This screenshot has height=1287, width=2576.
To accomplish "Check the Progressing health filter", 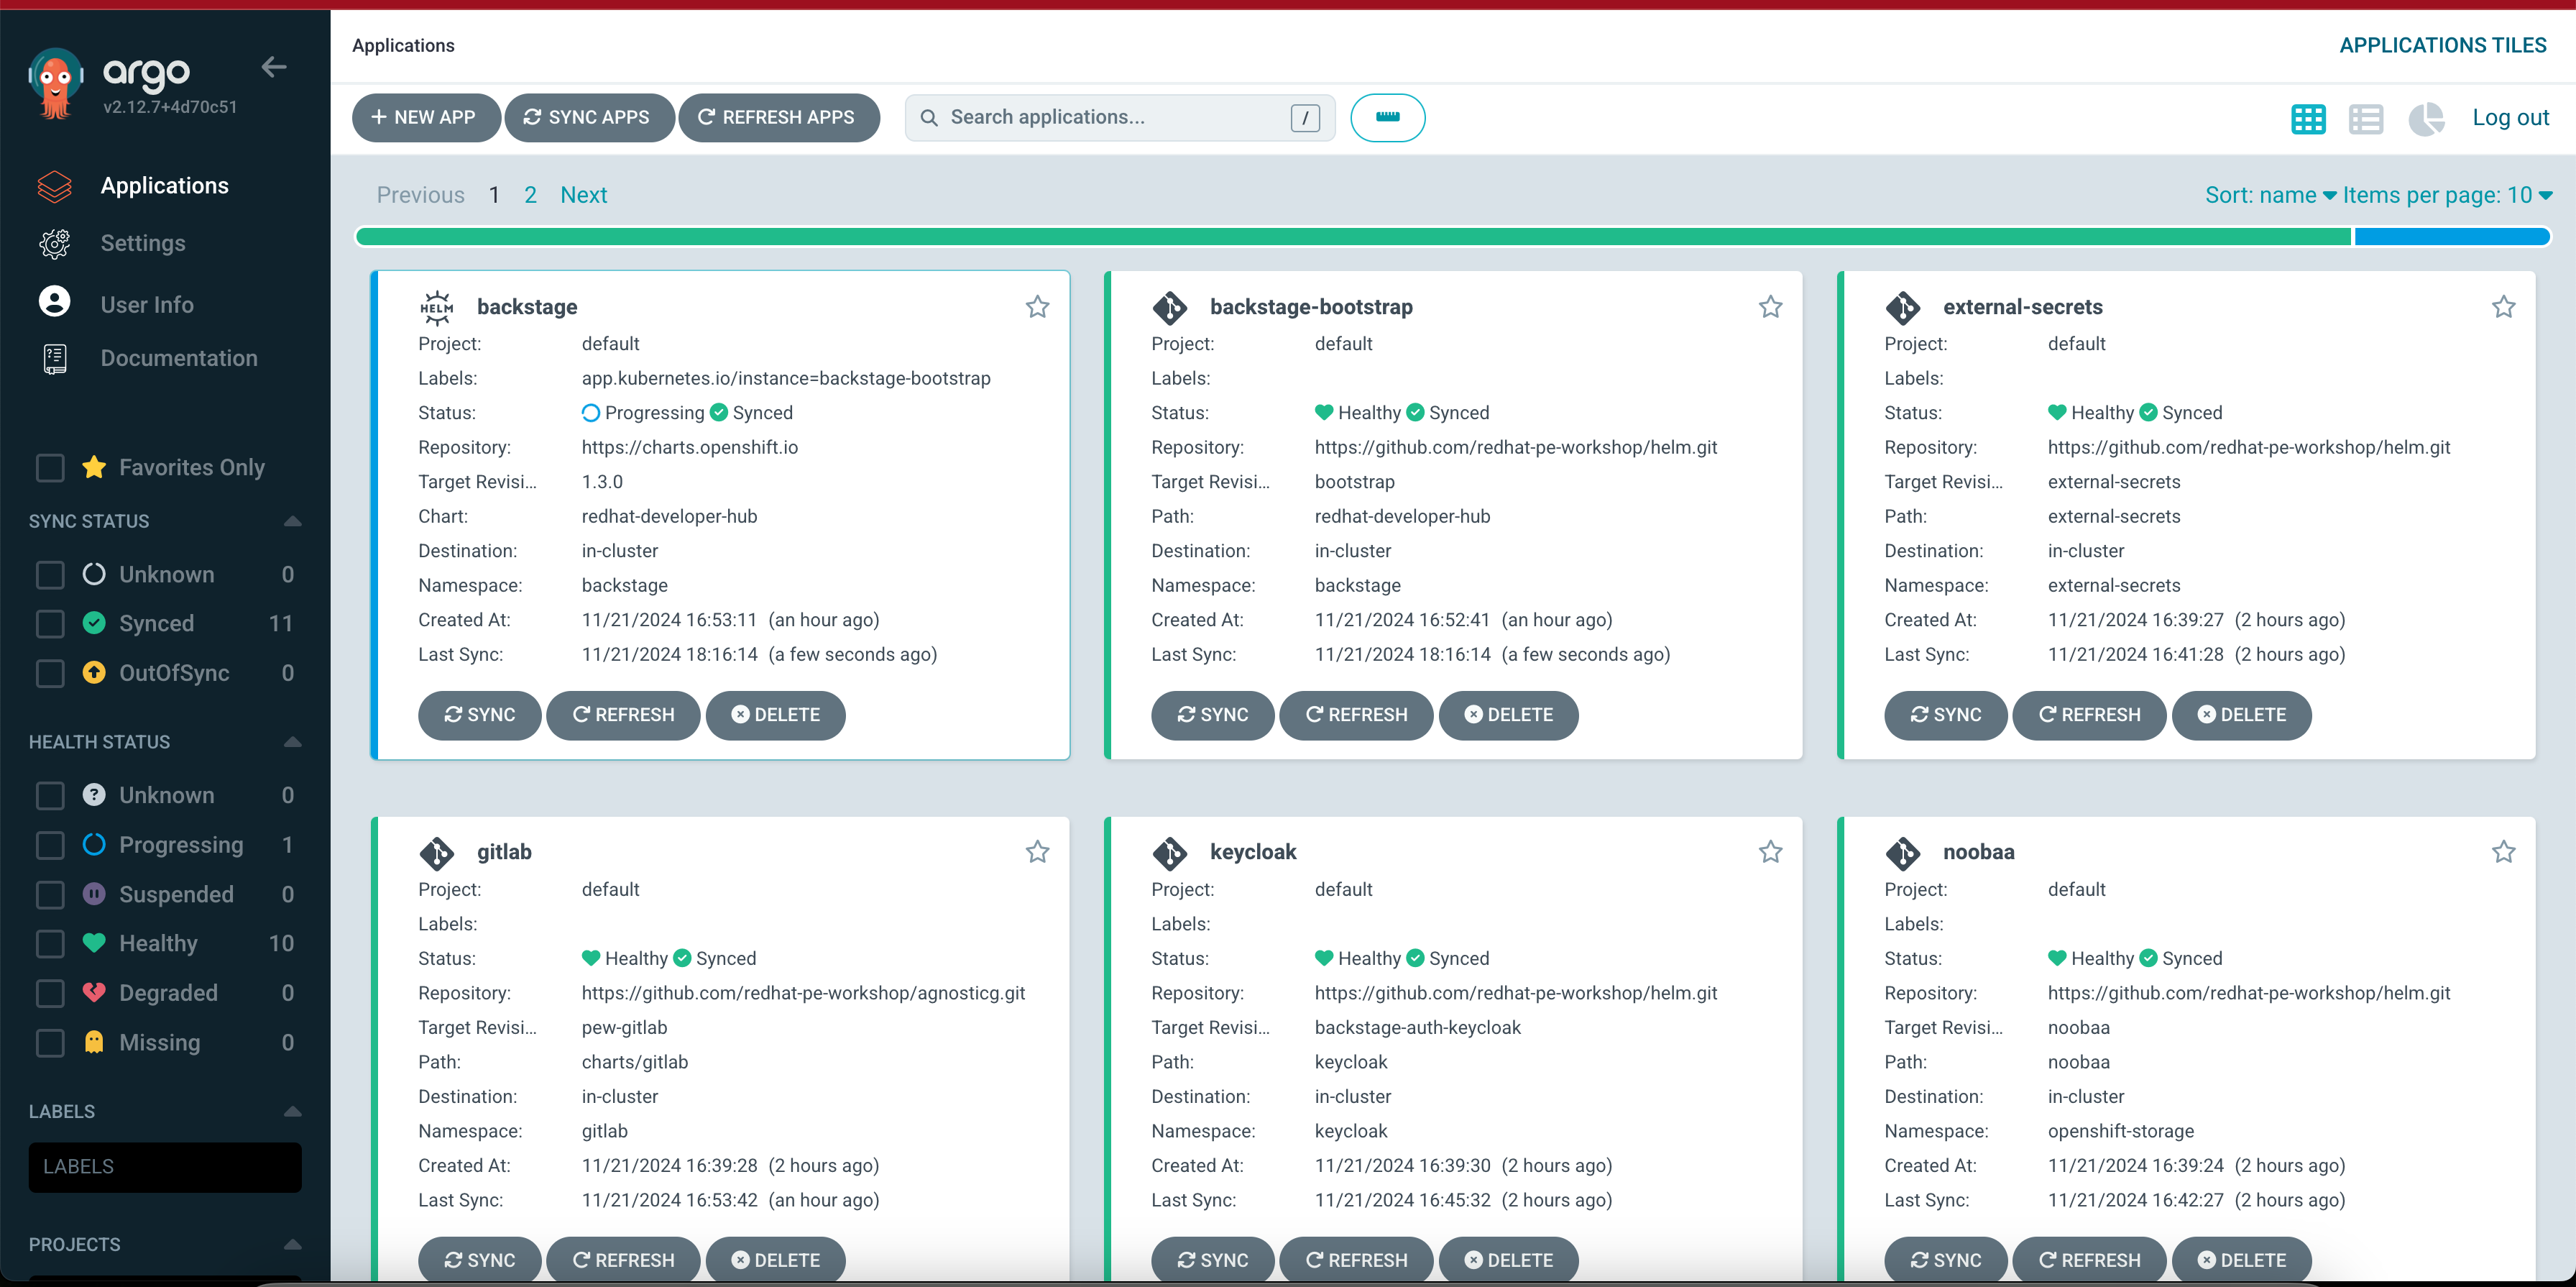I will tap(50, 846).
